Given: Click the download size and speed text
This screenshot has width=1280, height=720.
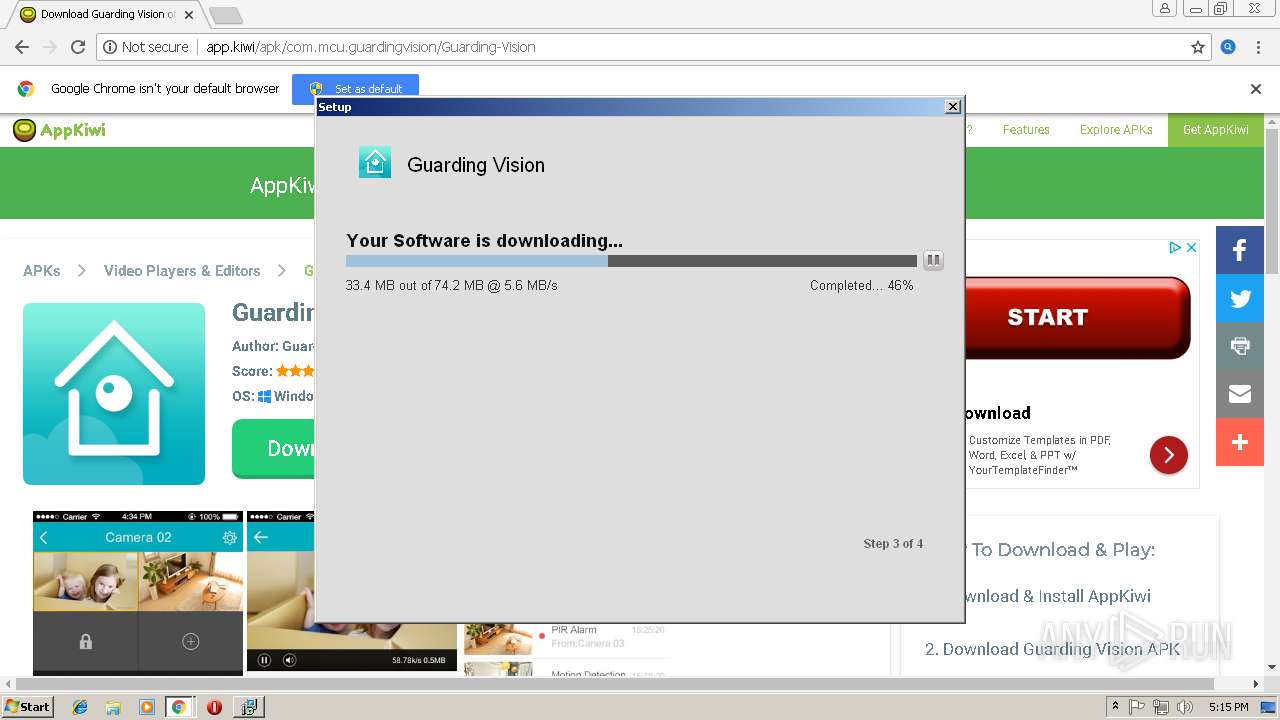Looking at the screenshot, I should (452, 286).
